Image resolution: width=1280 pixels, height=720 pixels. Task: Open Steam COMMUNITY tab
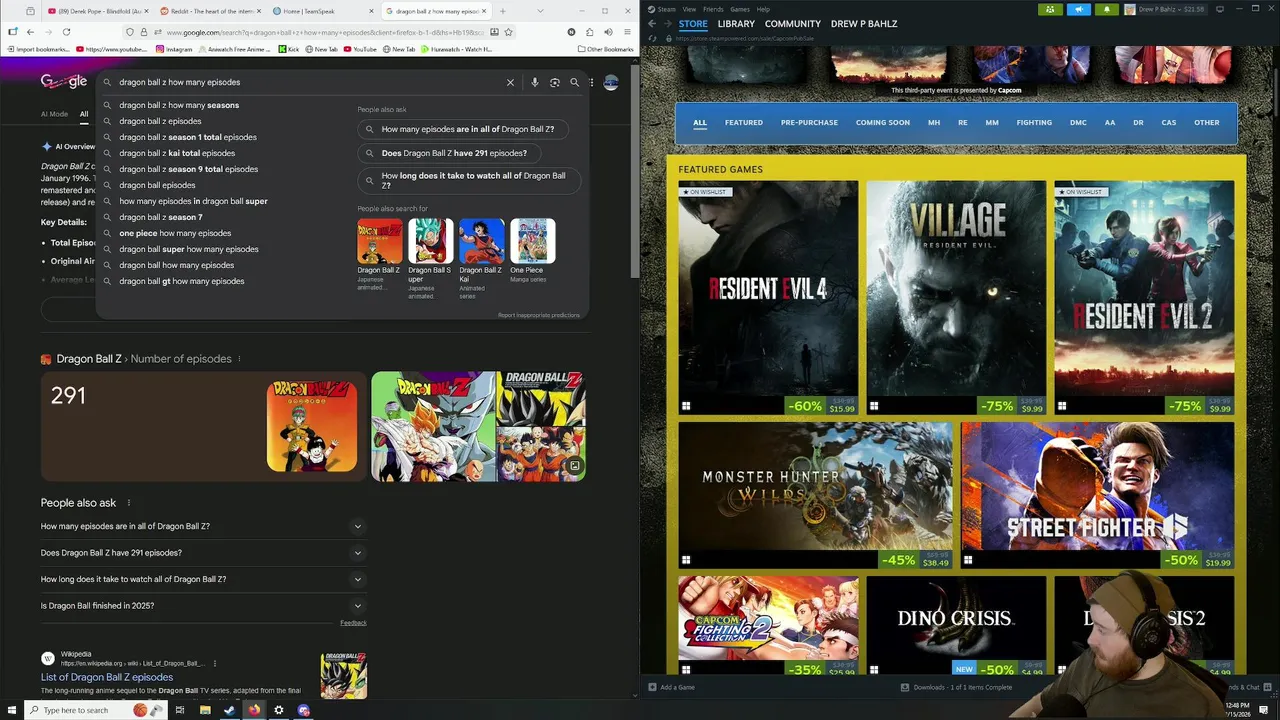pyautogui.click(x=793, y=24)
